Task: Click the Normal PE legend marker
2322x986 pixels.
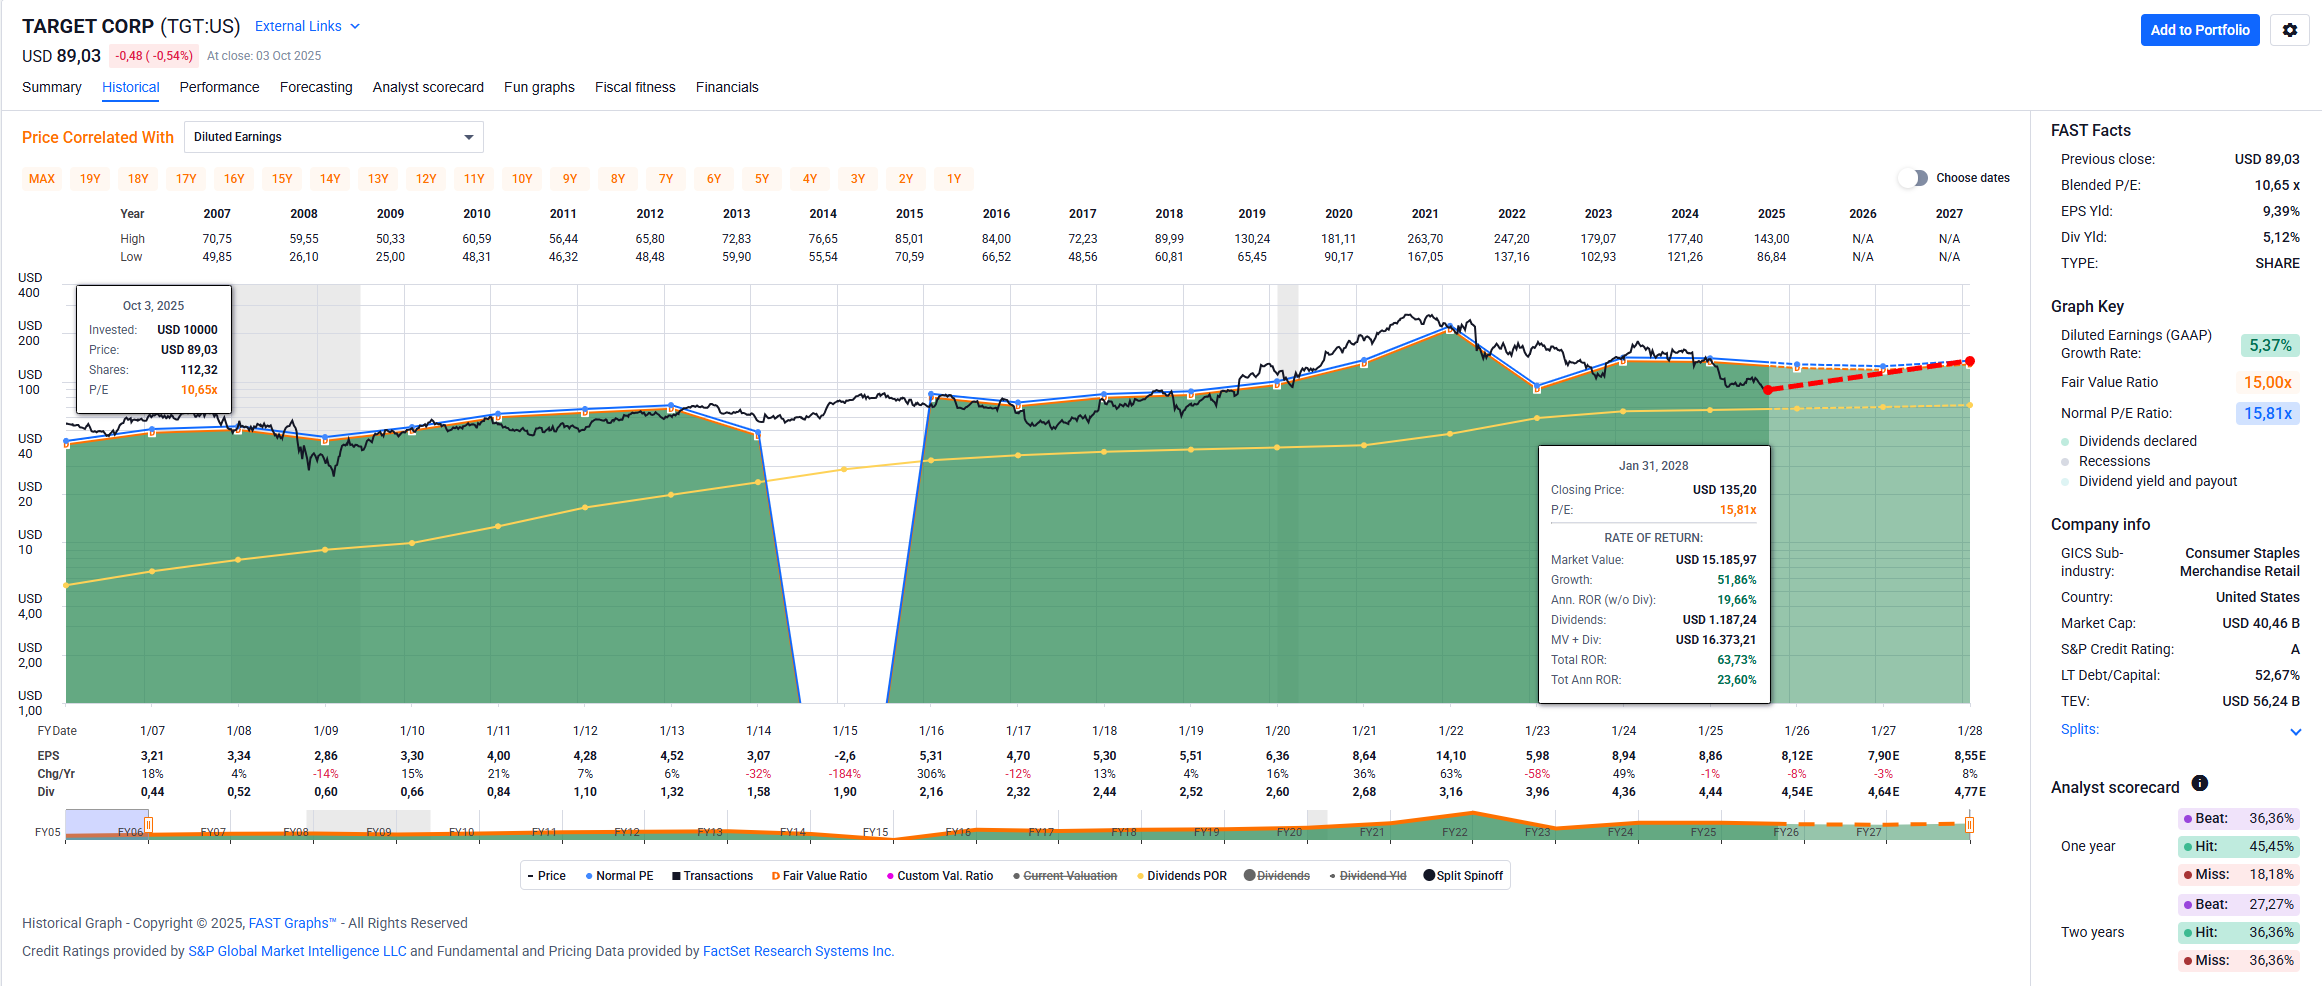Action: (x=589, y=876)
